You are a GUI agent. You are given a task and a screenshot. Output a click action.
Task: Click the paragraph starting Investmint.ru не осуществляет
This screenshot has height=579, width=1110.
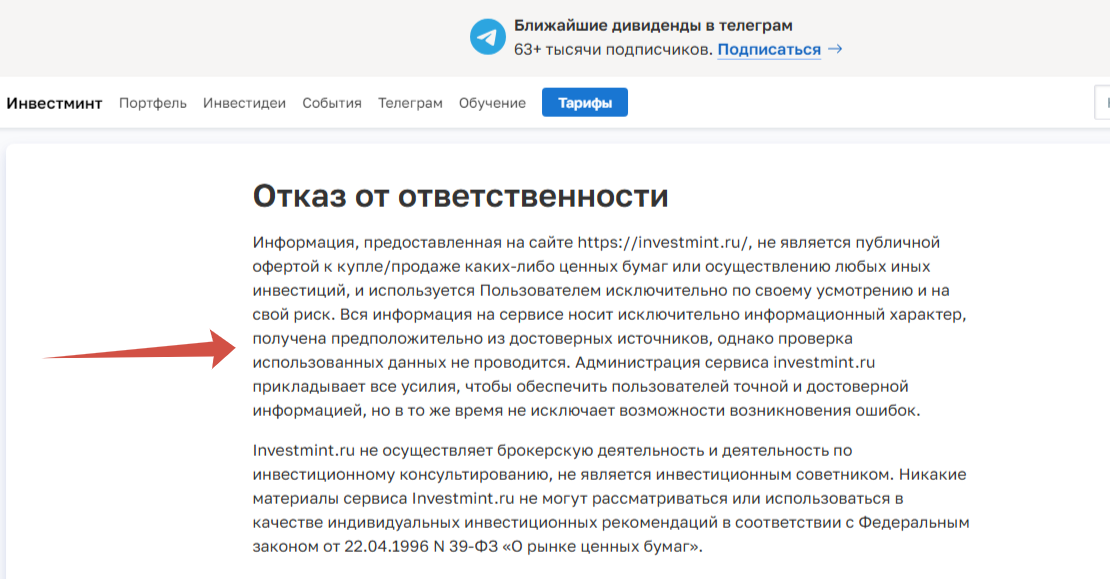(611, 498)
